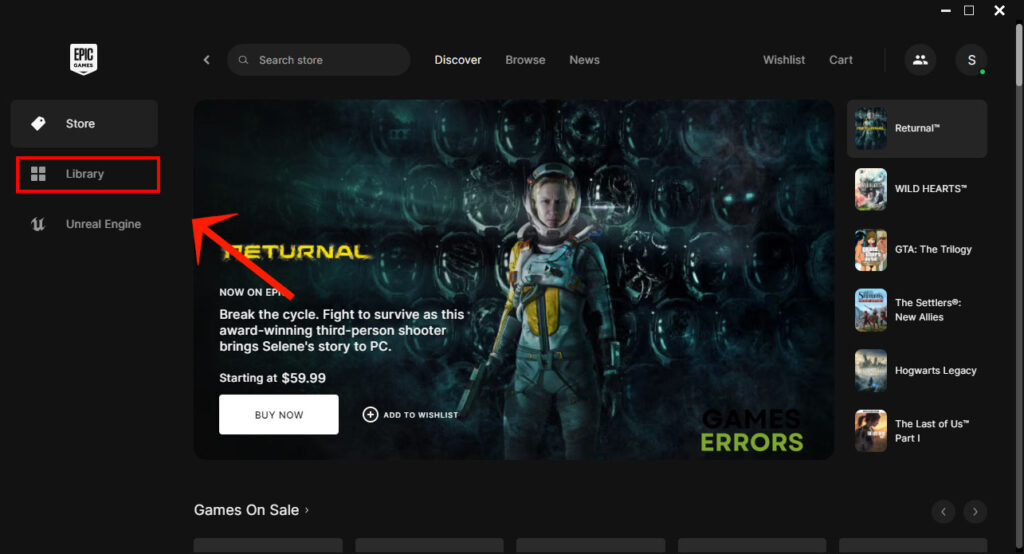
Task: Open Unreal Engine sidebar icon
Action: pos(38,225)
